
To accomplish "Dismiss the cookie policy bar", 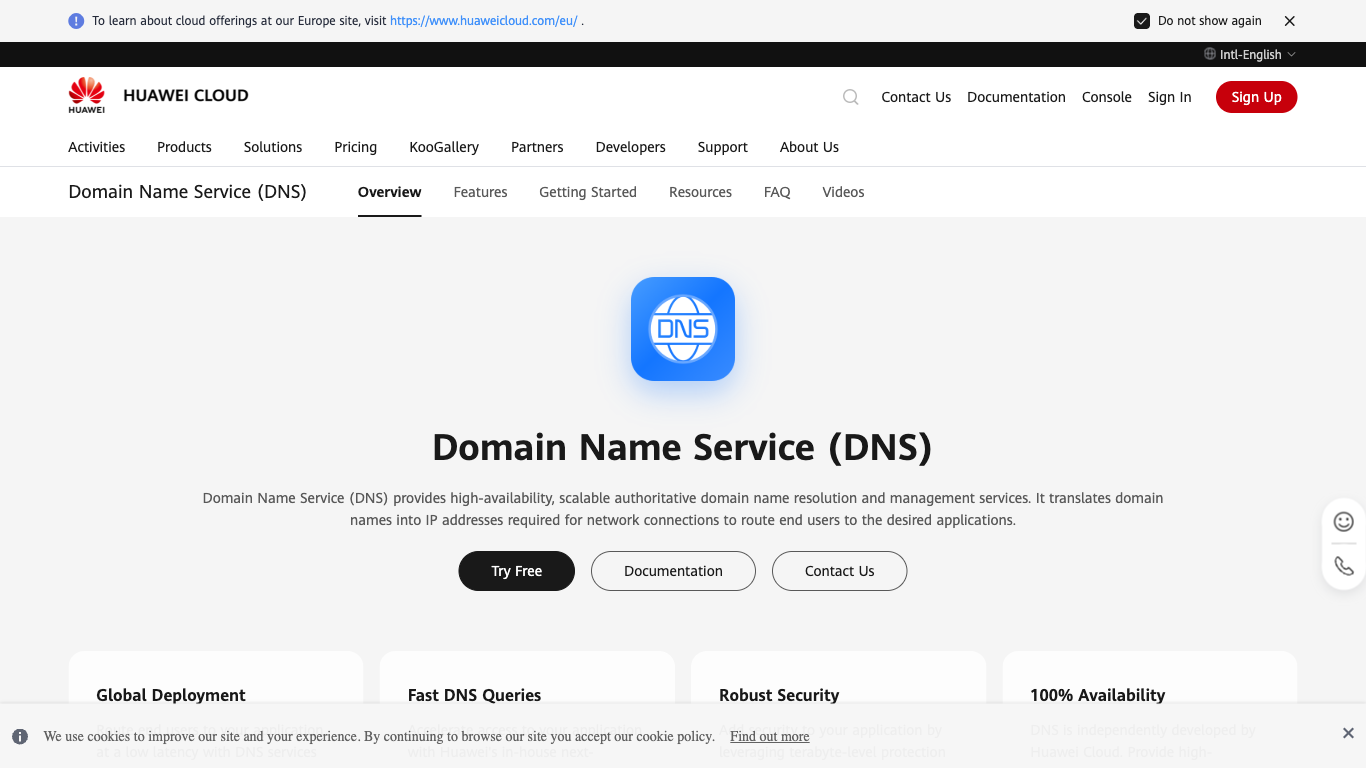I will (1348, 733).
